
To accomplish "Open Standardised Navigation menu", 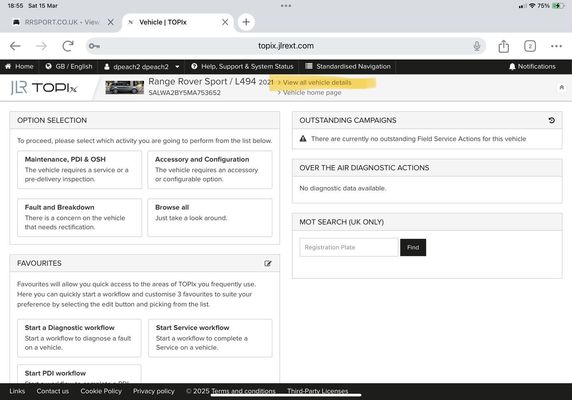I will 348,66.
